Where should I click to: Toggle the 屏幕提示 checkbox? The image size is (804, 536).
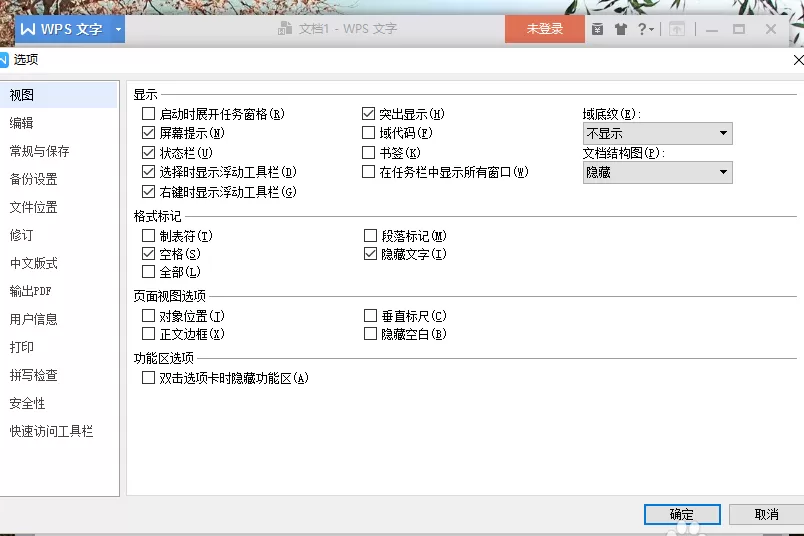pyautogui.click(x=148, y=133)
